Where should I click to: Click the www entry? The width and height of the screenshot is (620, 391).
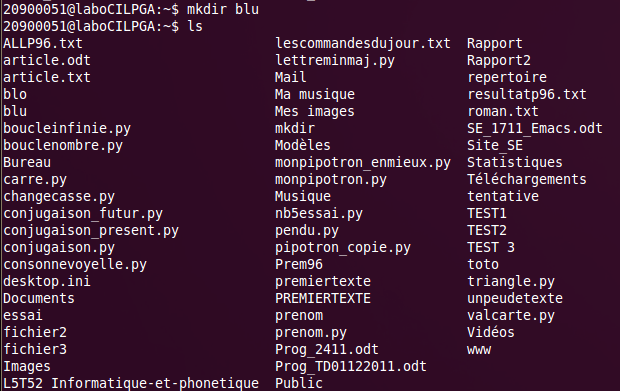point(479,349)
